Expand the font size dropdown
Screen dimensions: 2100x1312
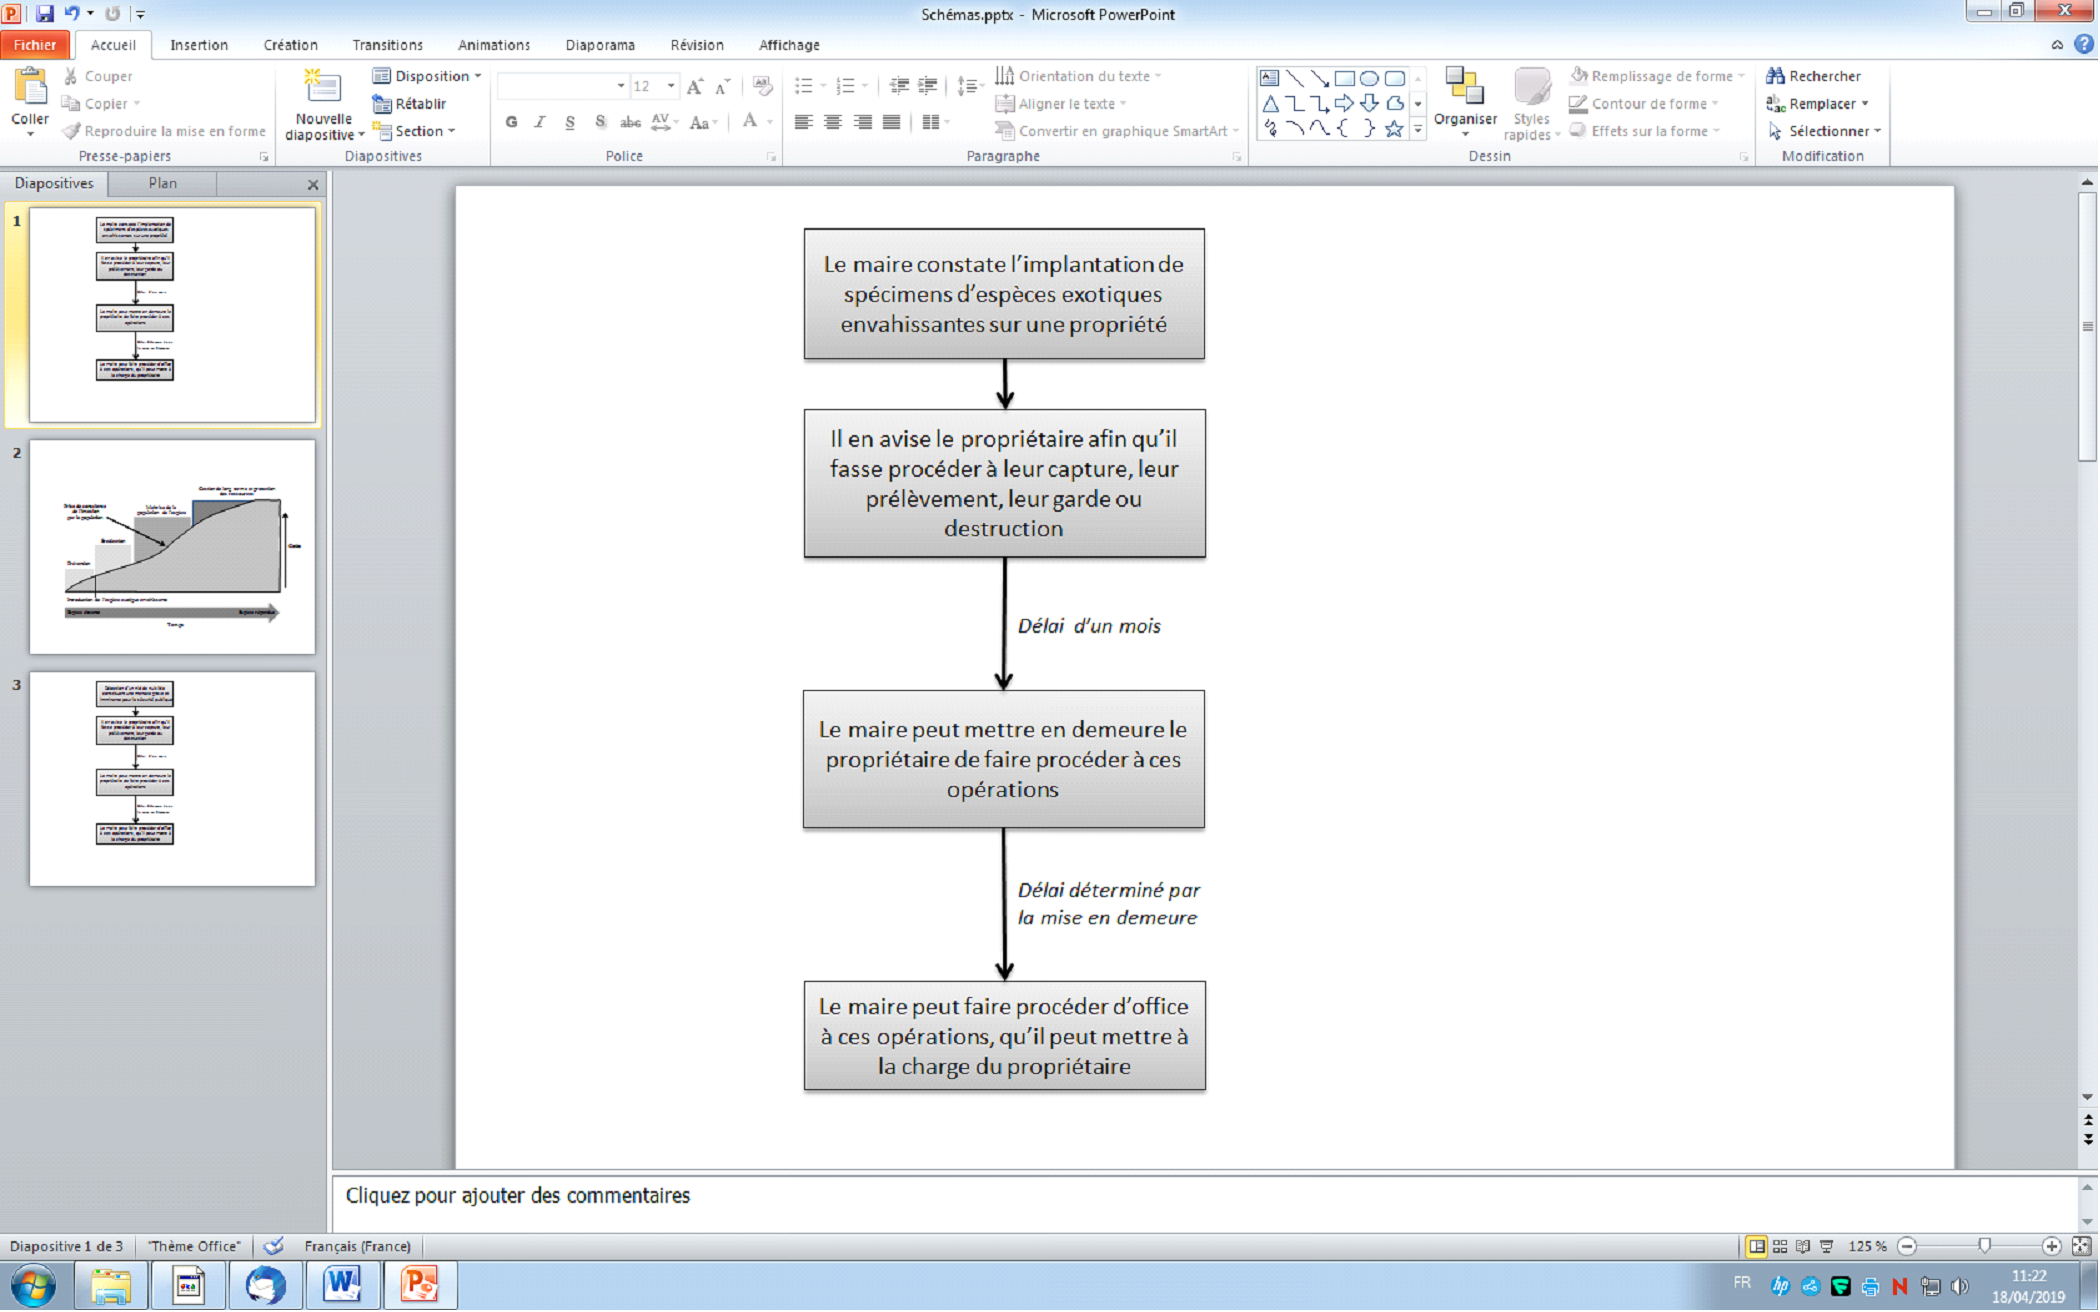[671, 86]
